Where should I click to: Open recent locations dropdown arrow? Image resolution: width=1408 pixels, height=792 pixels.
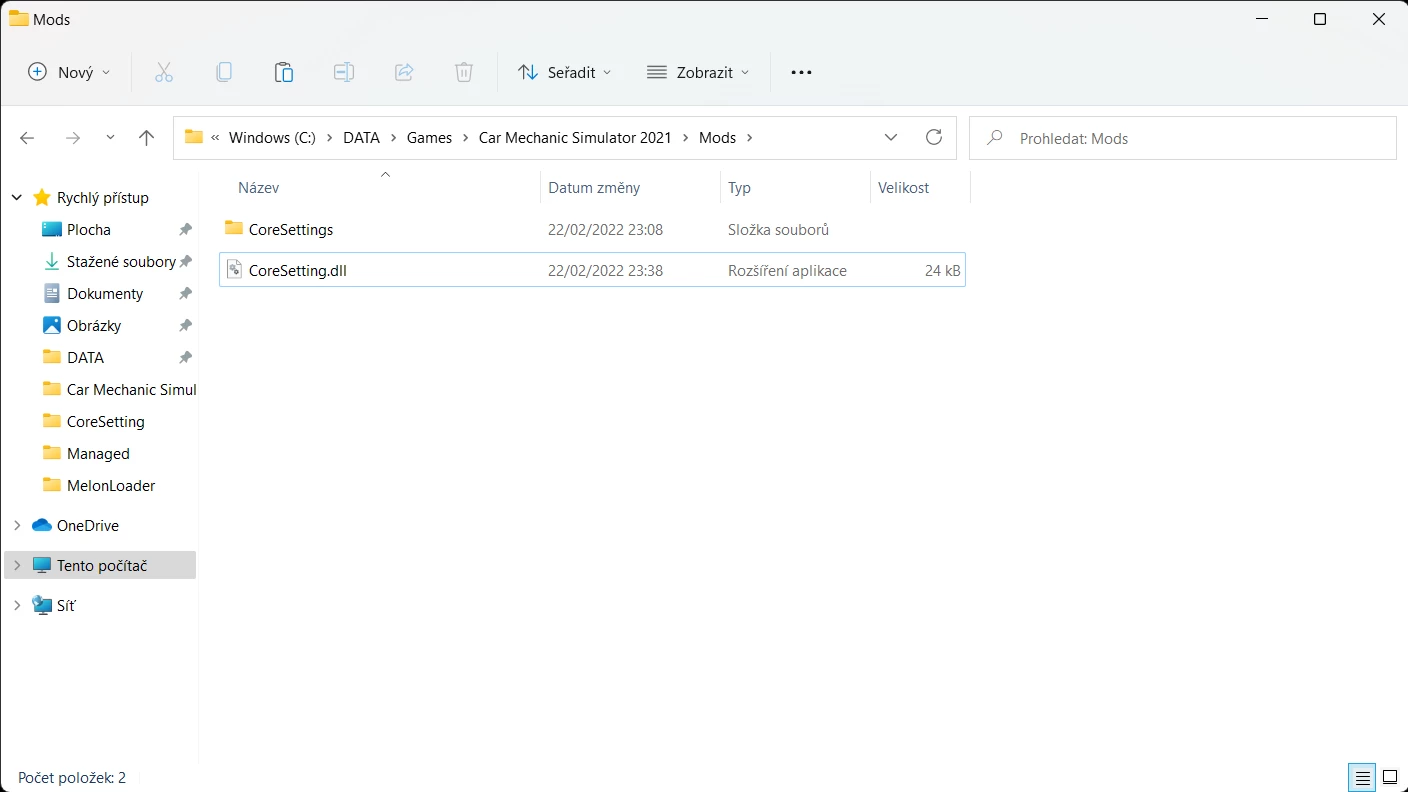click(110, 138)
